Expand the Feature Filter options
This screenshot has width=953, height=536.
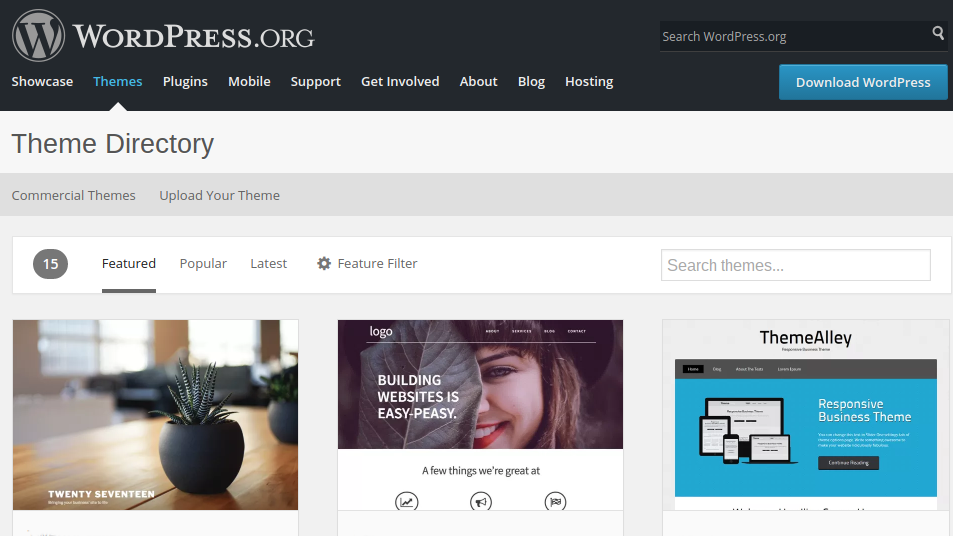pyautogui.click(x=367, y=264)
